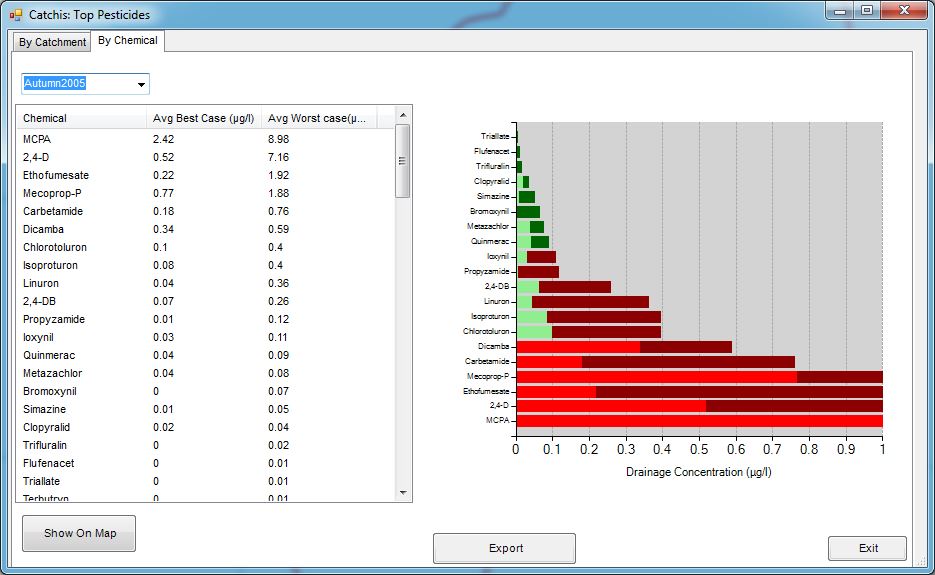The image size is (935, 575).
Task: Sort by the Chemical column header
Action: pos(80,118)
